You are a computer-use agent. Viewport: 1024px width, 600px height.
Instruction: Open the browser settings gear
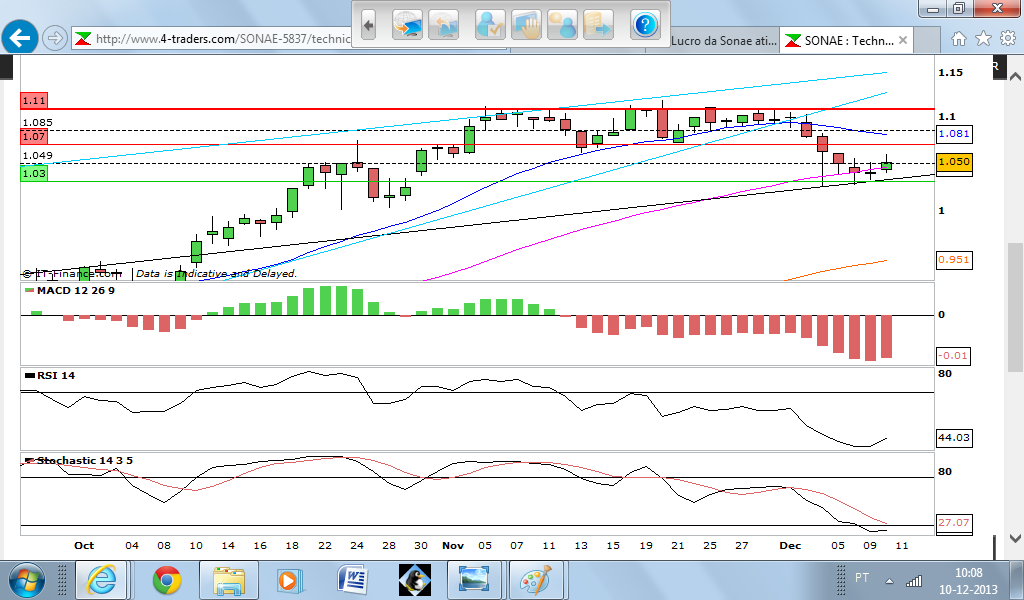[1006, 39]
